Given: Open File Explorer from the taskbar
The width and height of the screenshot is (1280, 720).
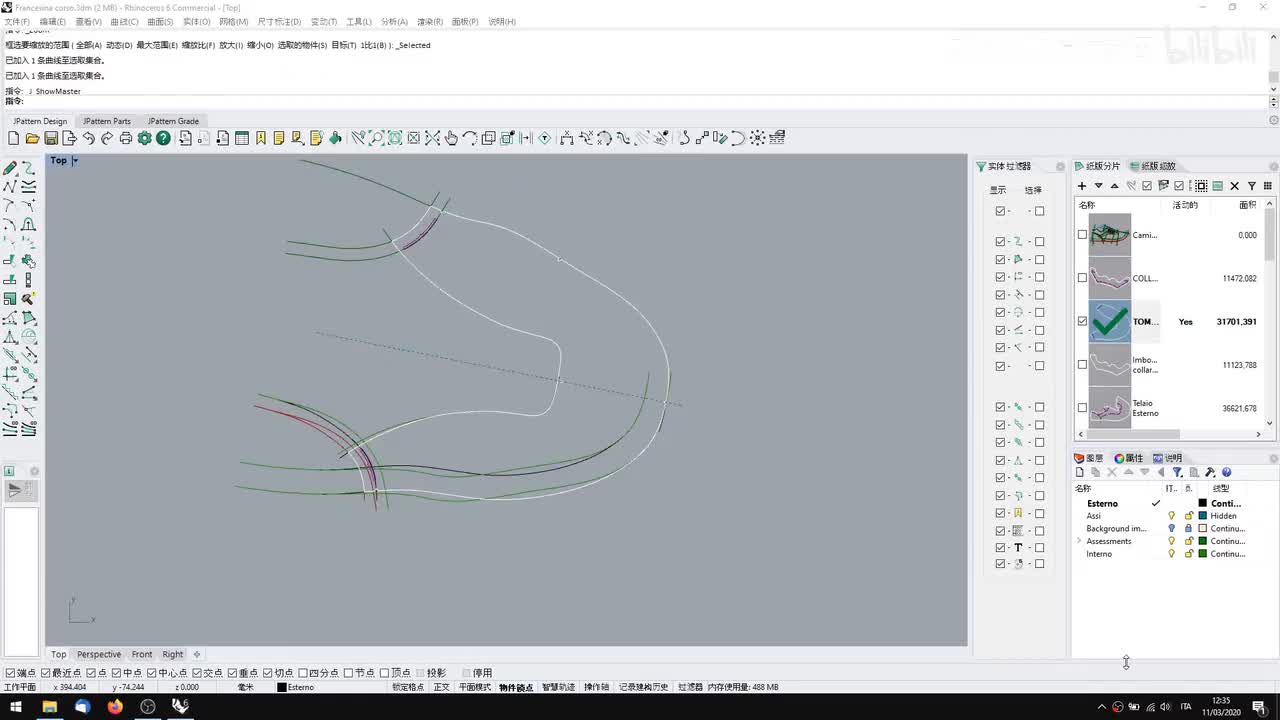Looking at the screenshot, I should tap(49, 706).
